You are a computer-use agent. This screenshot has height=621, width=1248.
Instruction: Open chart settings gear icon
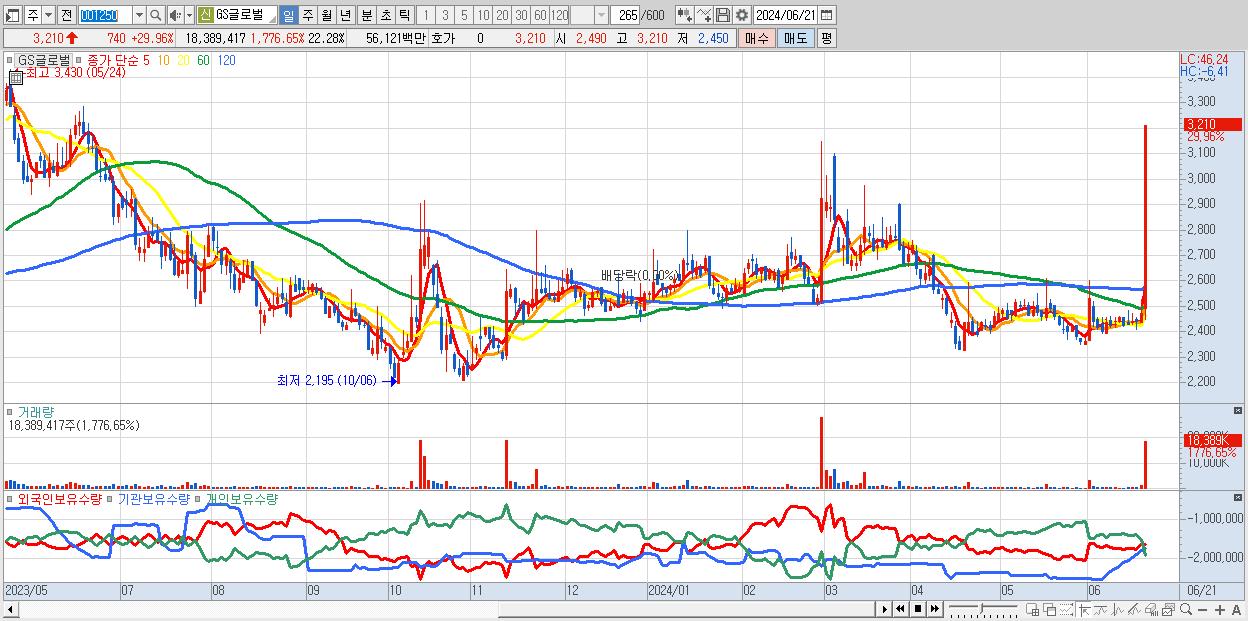click(742, 15)
